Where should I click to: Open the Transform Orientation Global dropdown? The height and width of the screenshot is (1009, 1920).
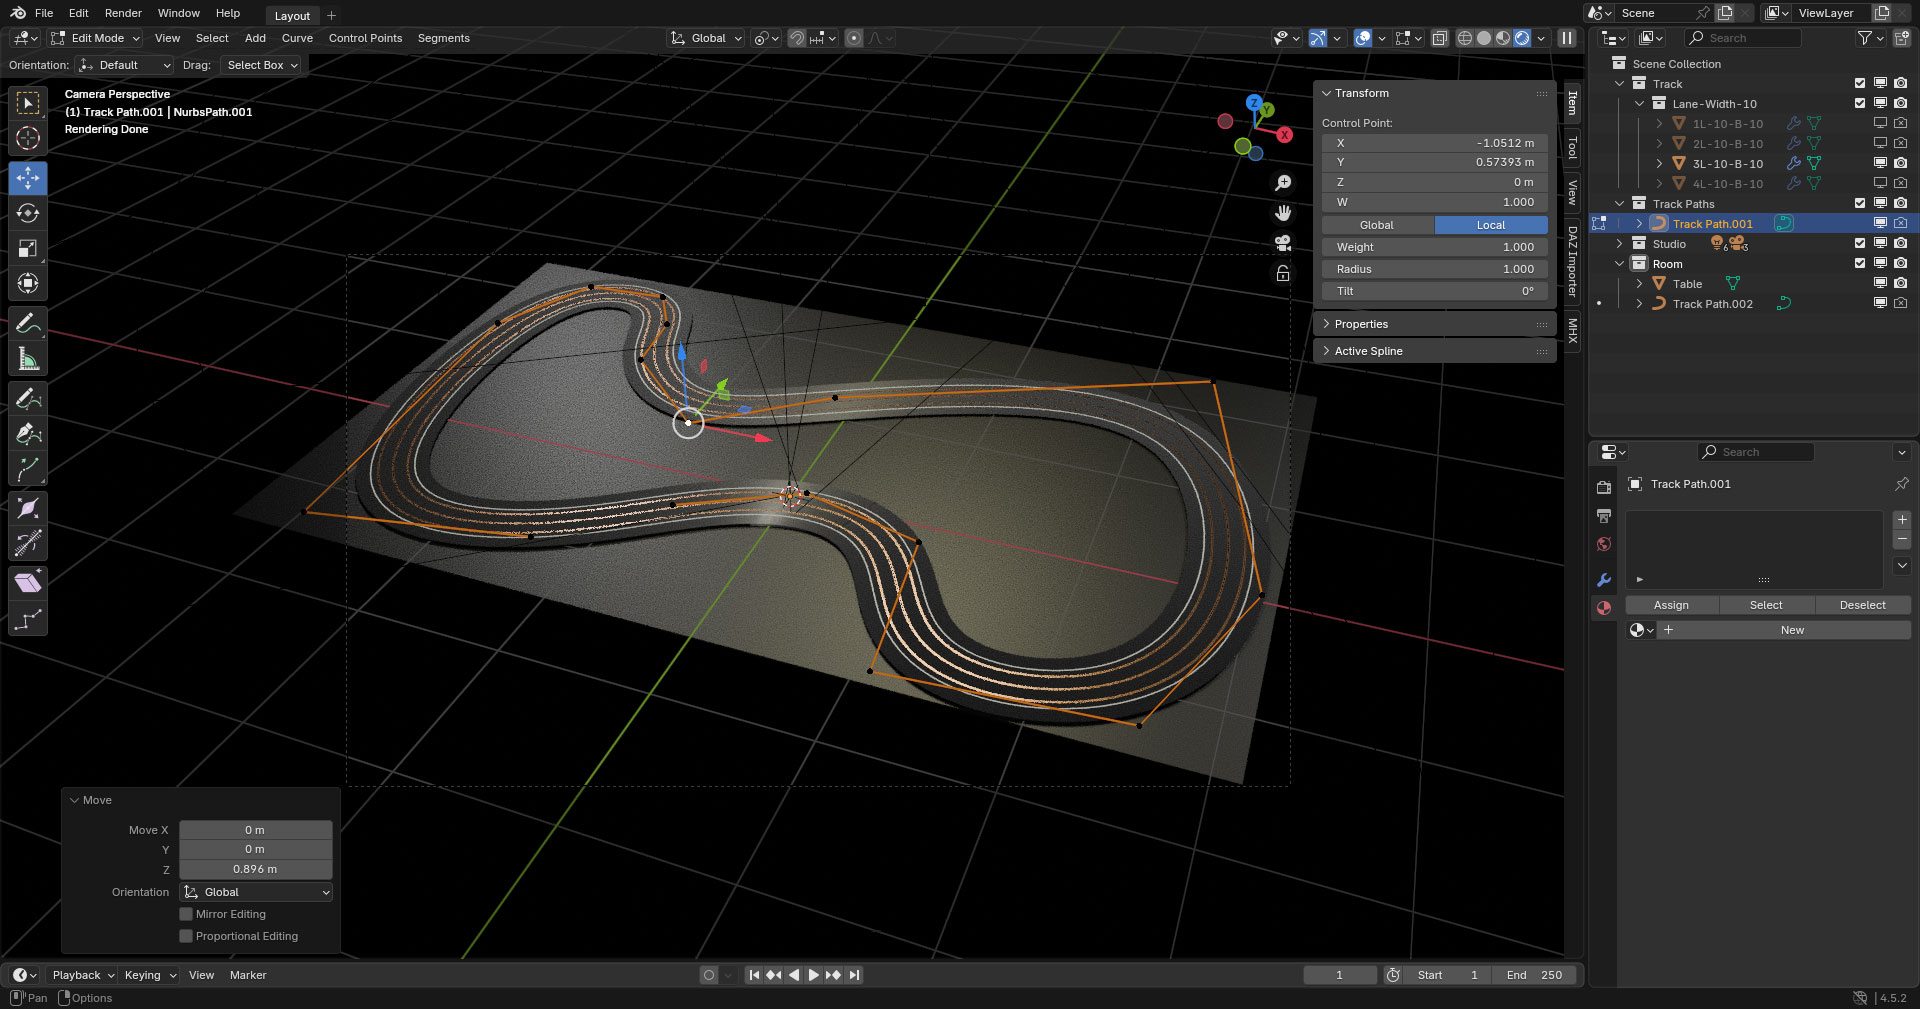[705, 38]
